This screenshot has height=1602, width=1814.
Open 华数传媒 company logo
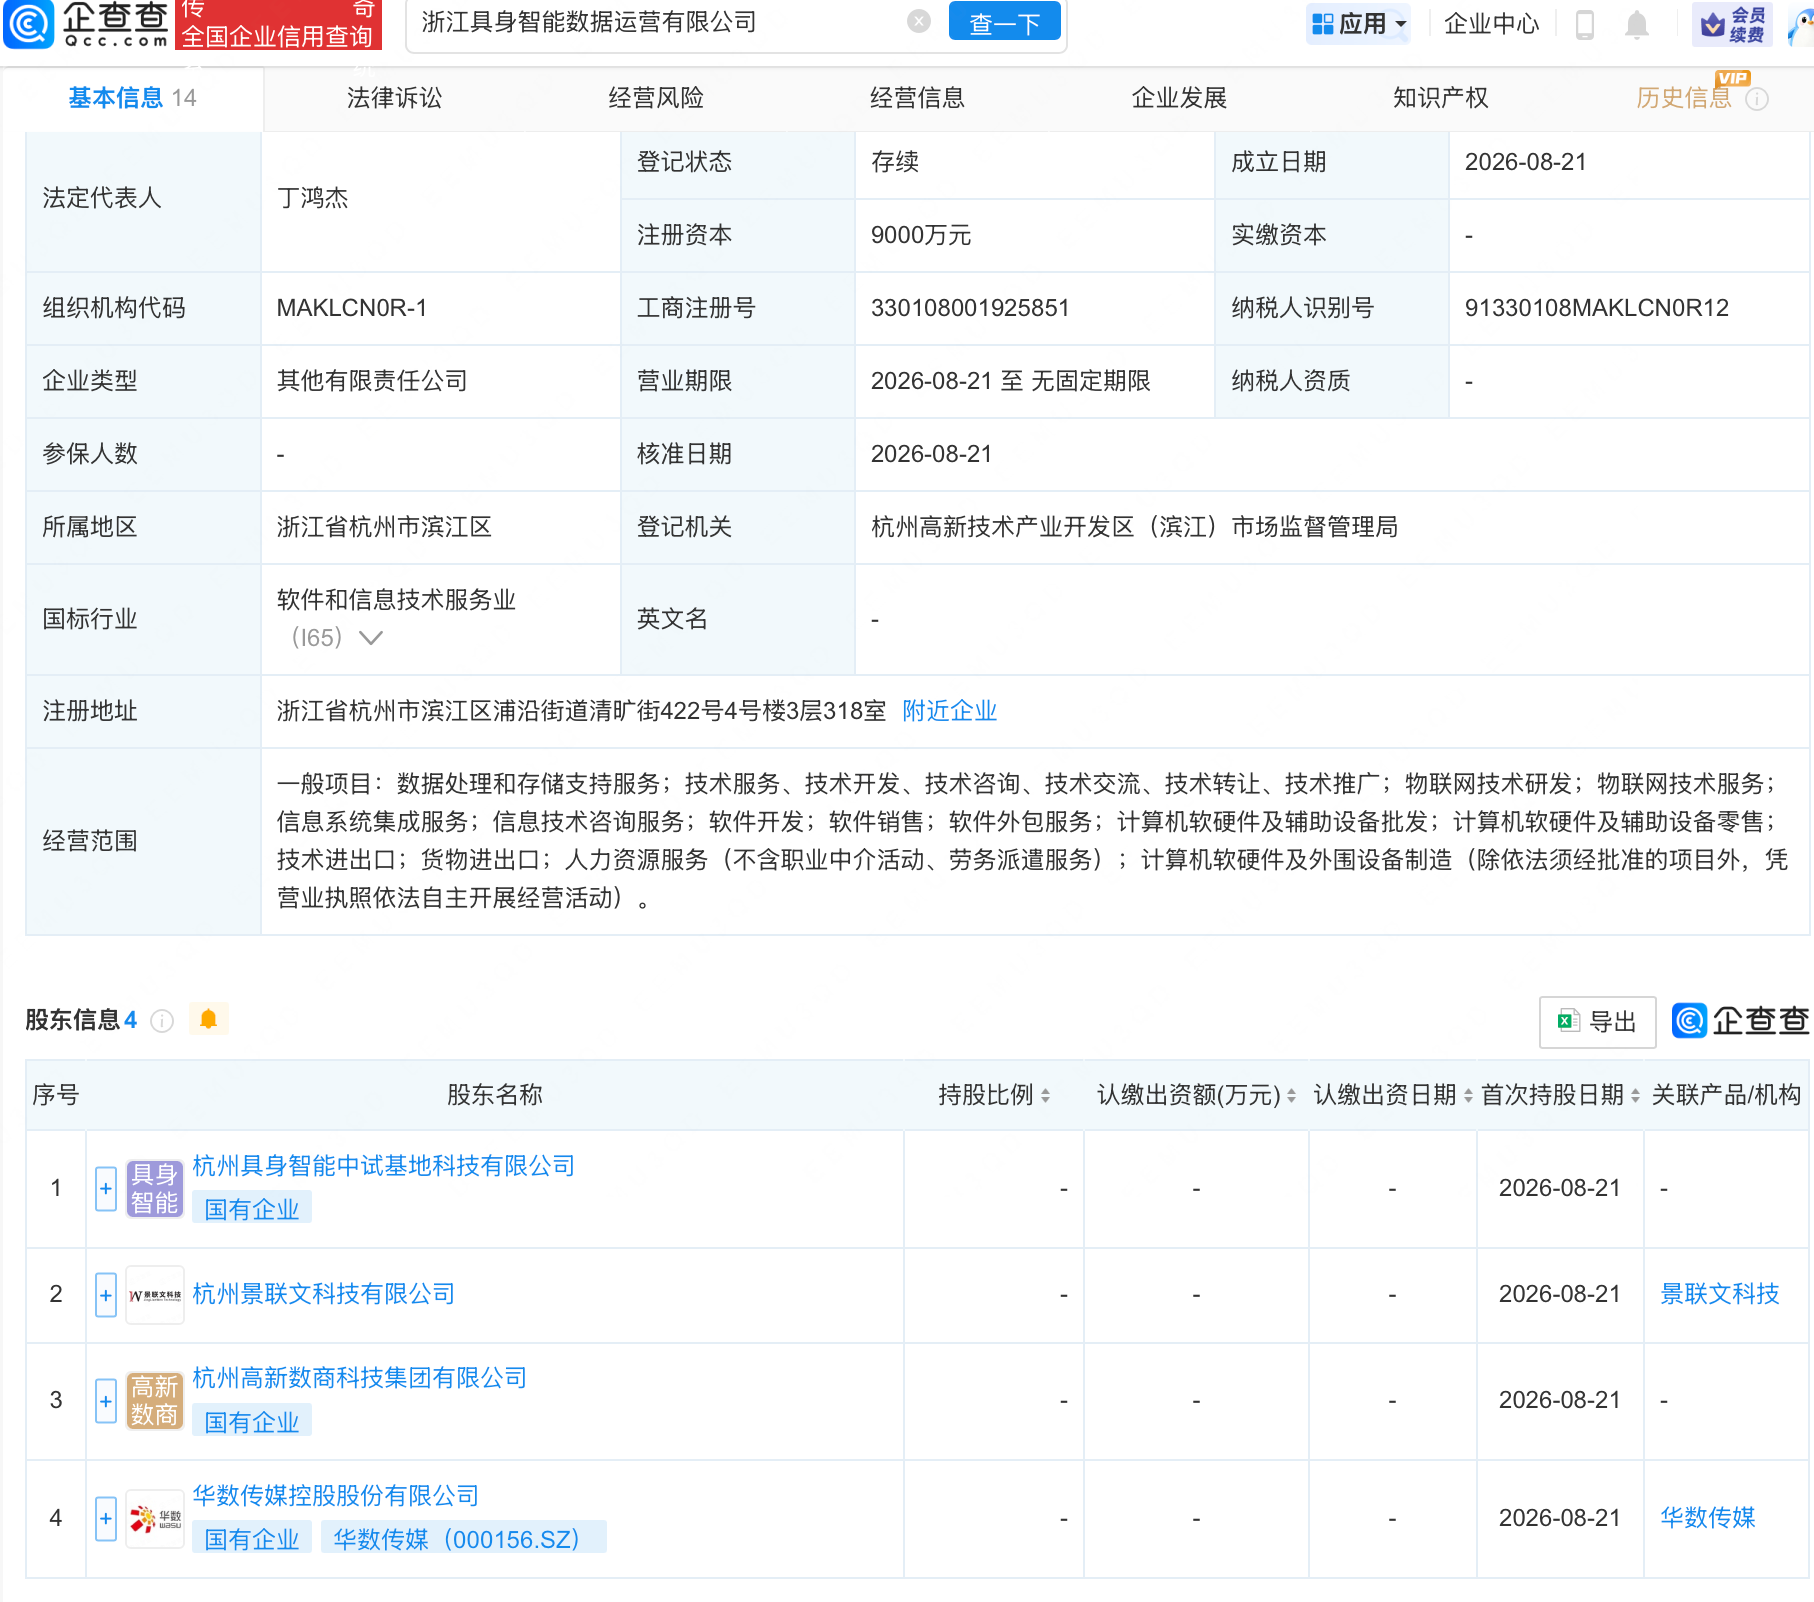(x=155, y=1519)
